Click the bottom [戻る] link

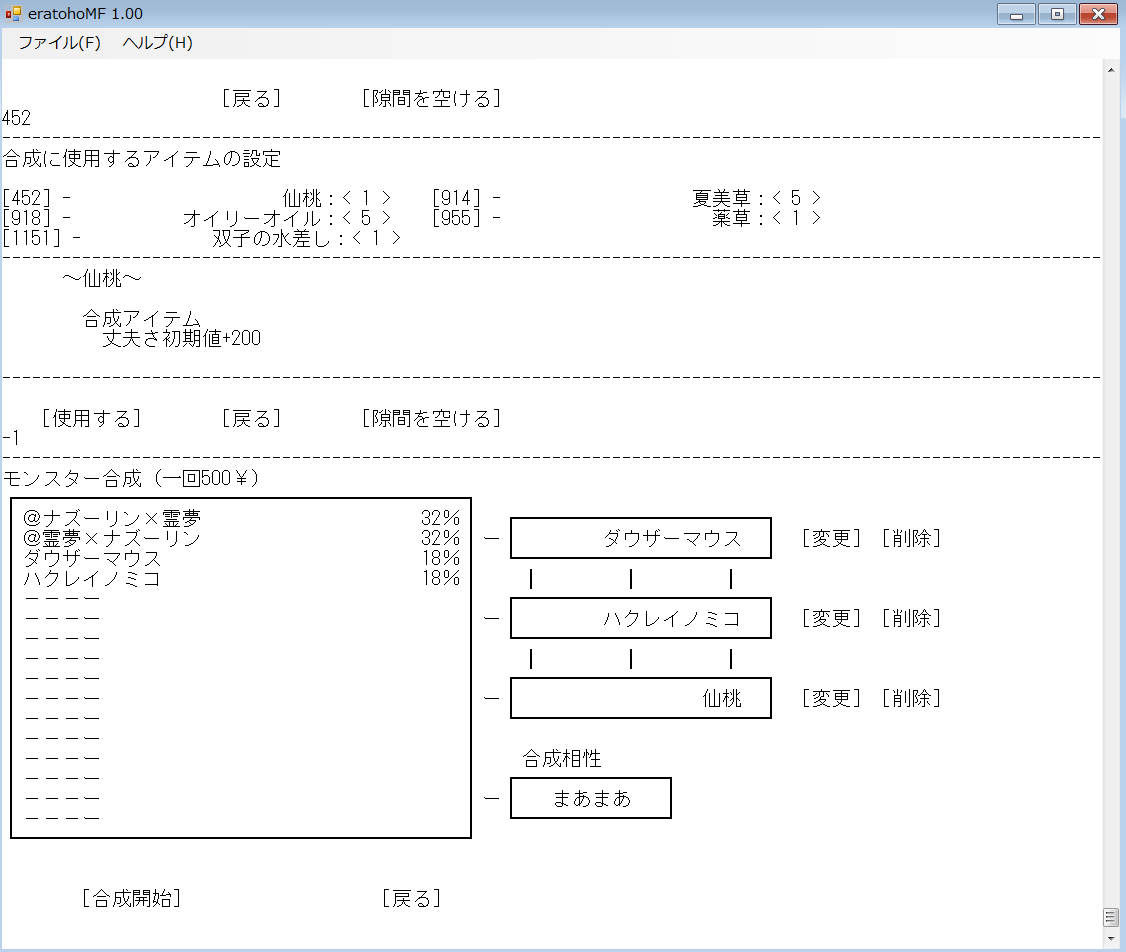[x=411, y=898]
